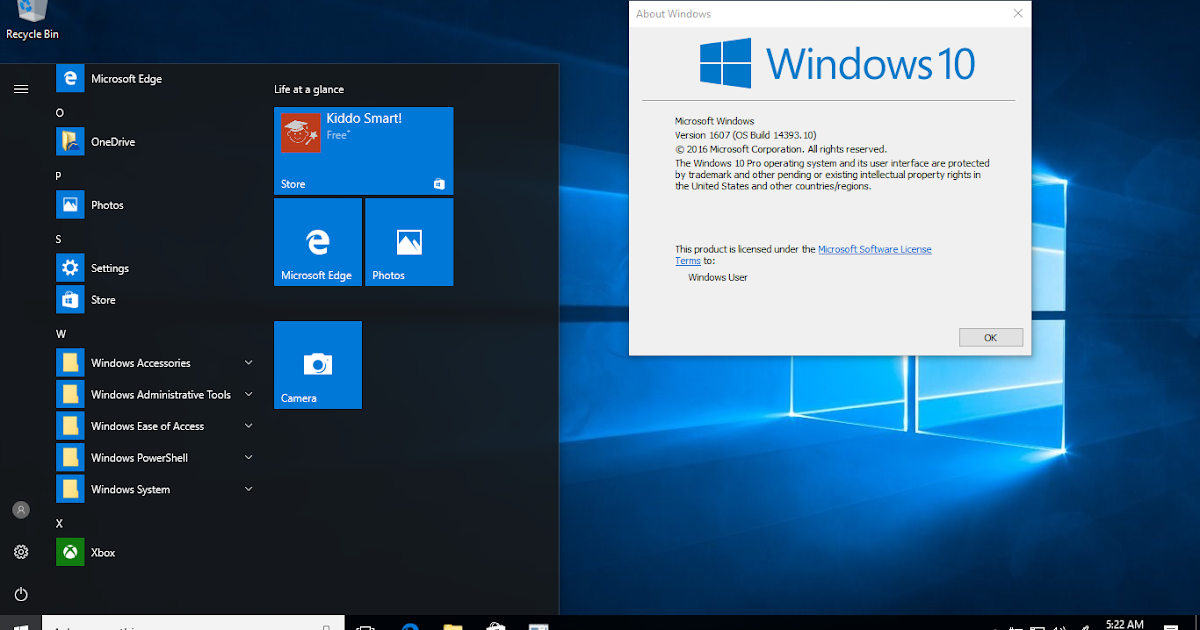
Task: Click the letter X section header
Action: click(x=59, y=523)
